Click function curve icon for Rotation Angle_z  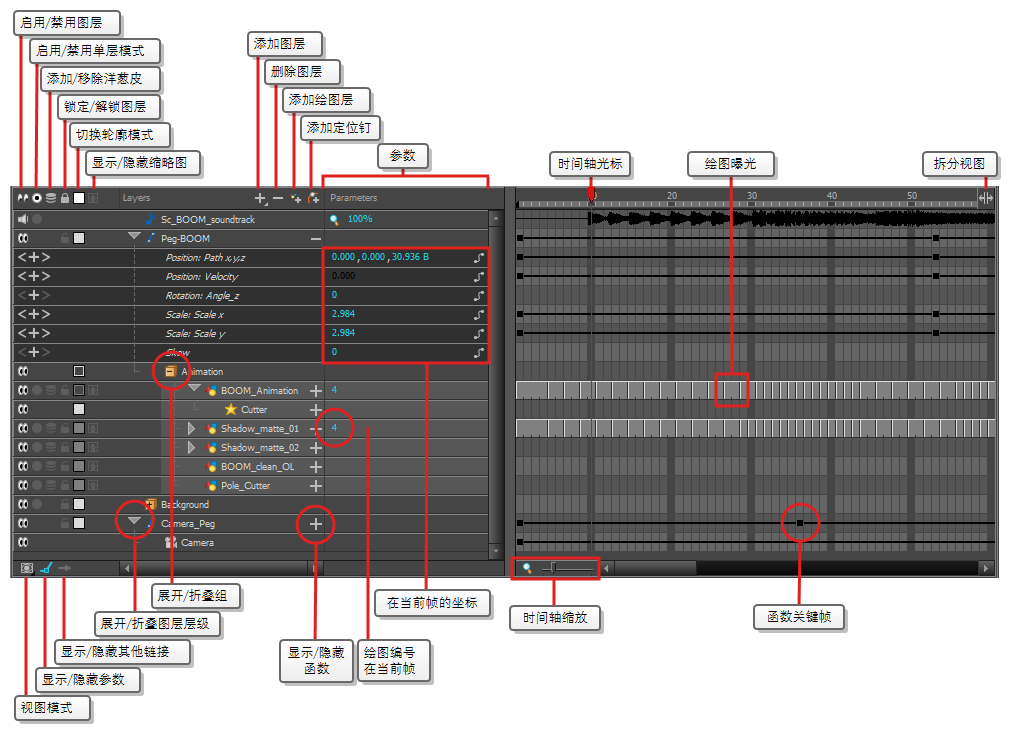point(479,296)
